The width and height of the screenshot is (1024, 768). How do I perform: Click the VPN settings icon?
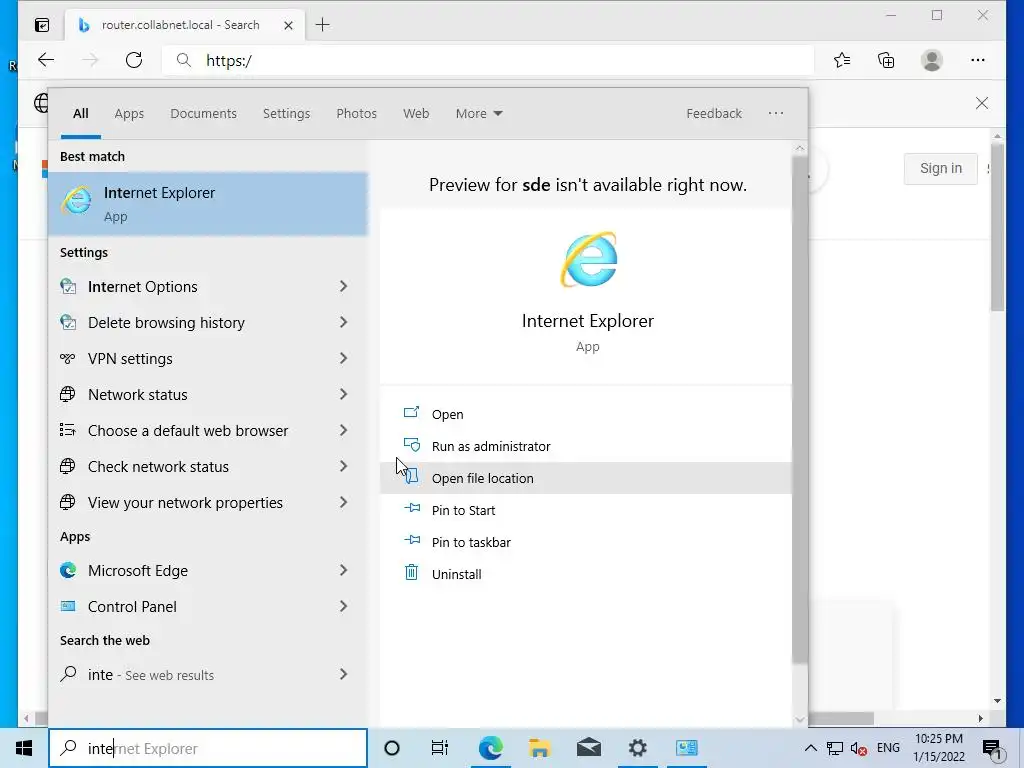tap(68, 358)
